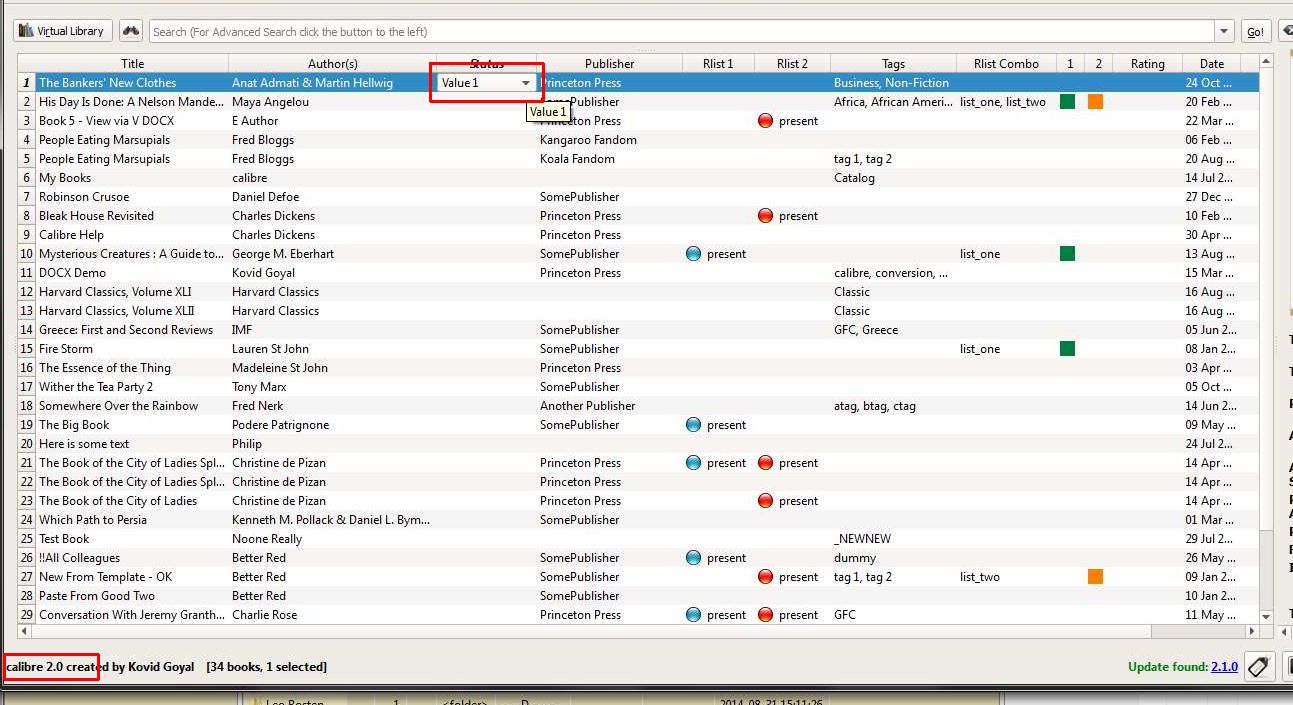The width and height of the screenshot is (1293, 705).
Task: Click publisher Another Publisher
Action: point(588,406)
